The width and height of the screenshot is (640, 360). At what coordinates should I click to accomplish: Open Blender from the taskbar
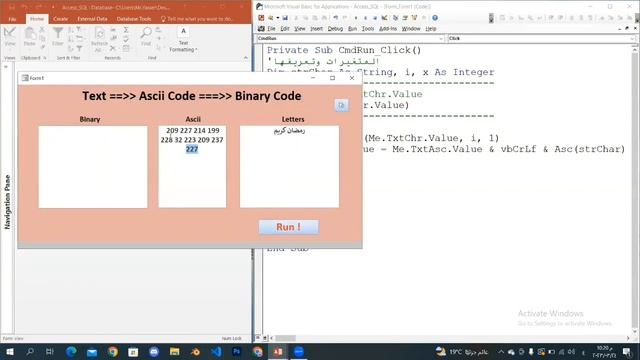pos(196,351)
